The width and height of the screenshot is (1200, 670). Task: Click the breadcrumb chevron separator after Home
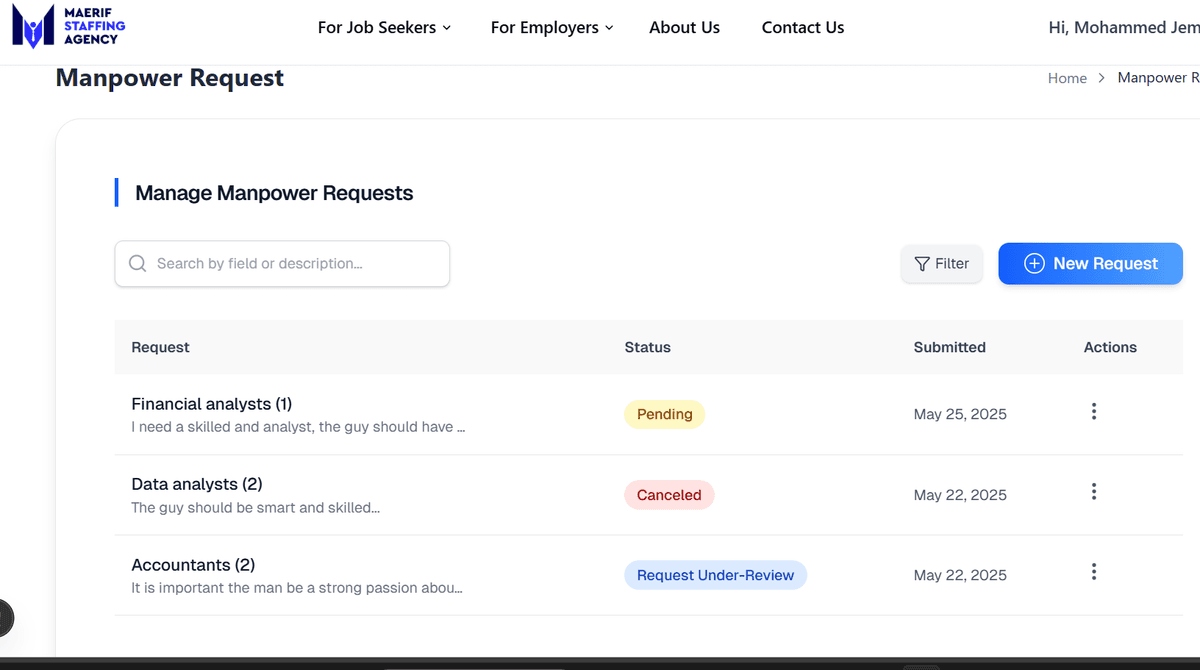[1102, 78]
